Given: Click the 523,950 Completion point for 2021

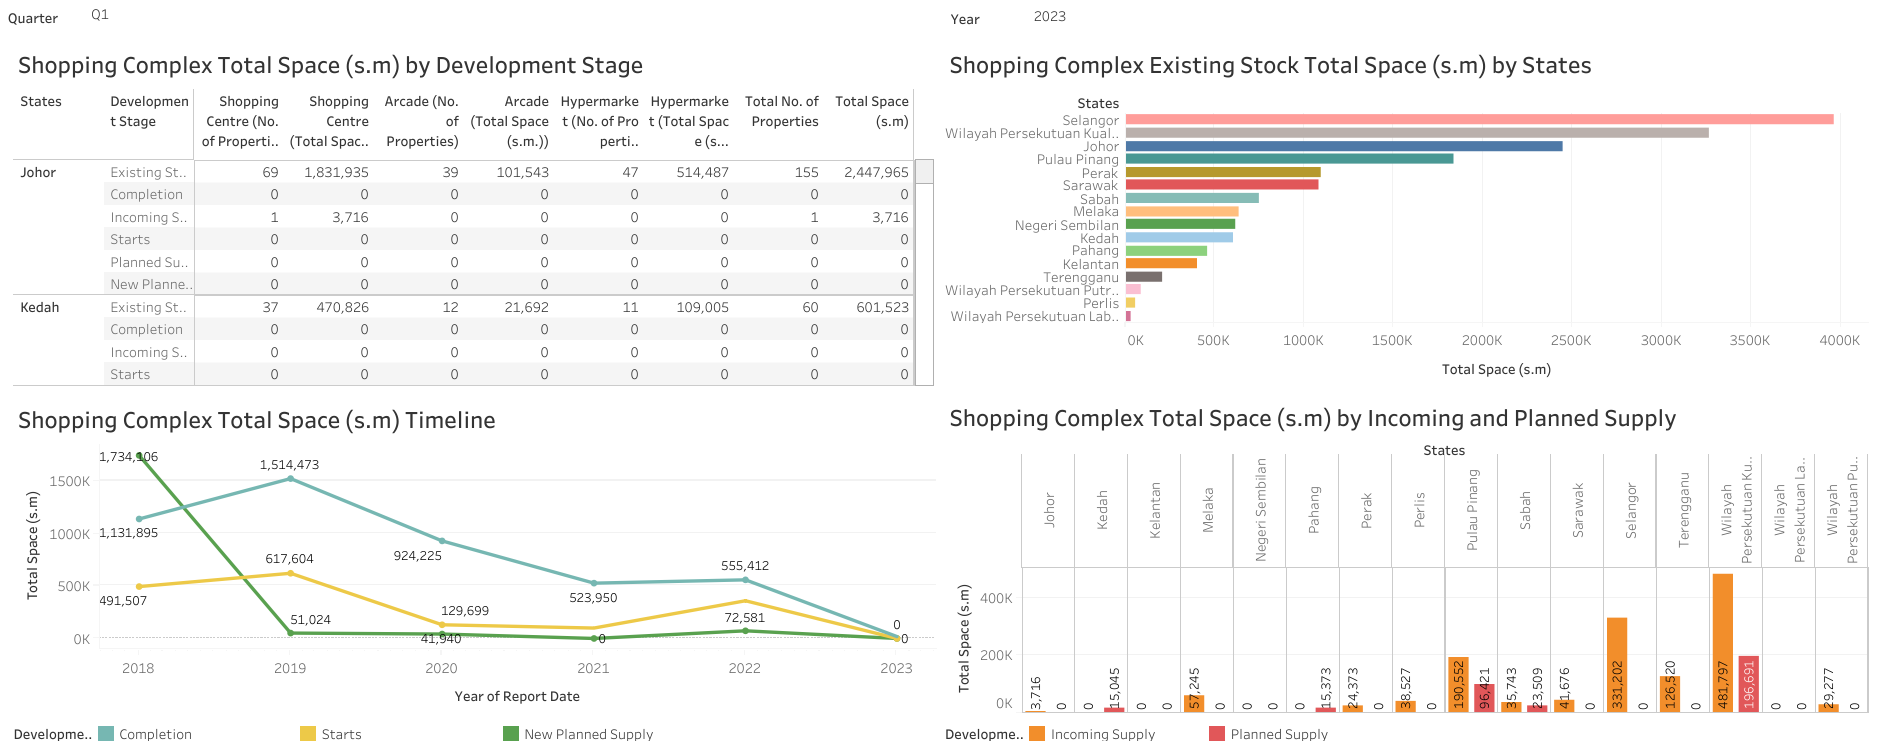Looking at the screenshot, I should pyautogui.click(x=594, y=583).
